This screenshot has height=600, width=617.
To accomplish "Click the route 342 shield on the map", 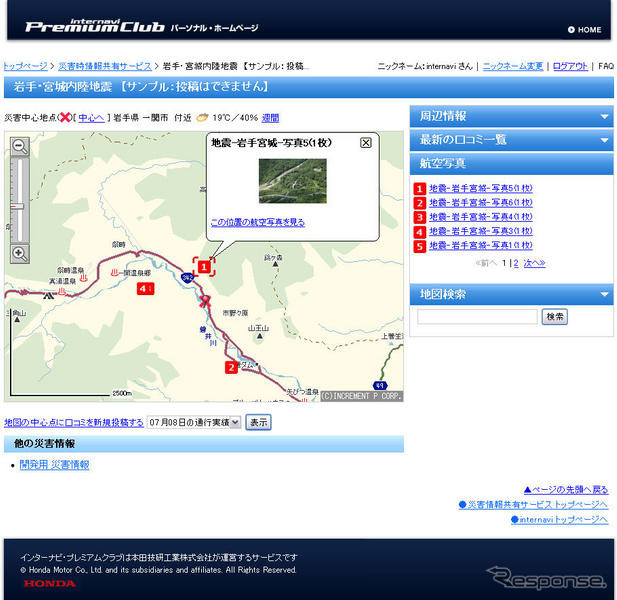I will (x=188, y=278).
